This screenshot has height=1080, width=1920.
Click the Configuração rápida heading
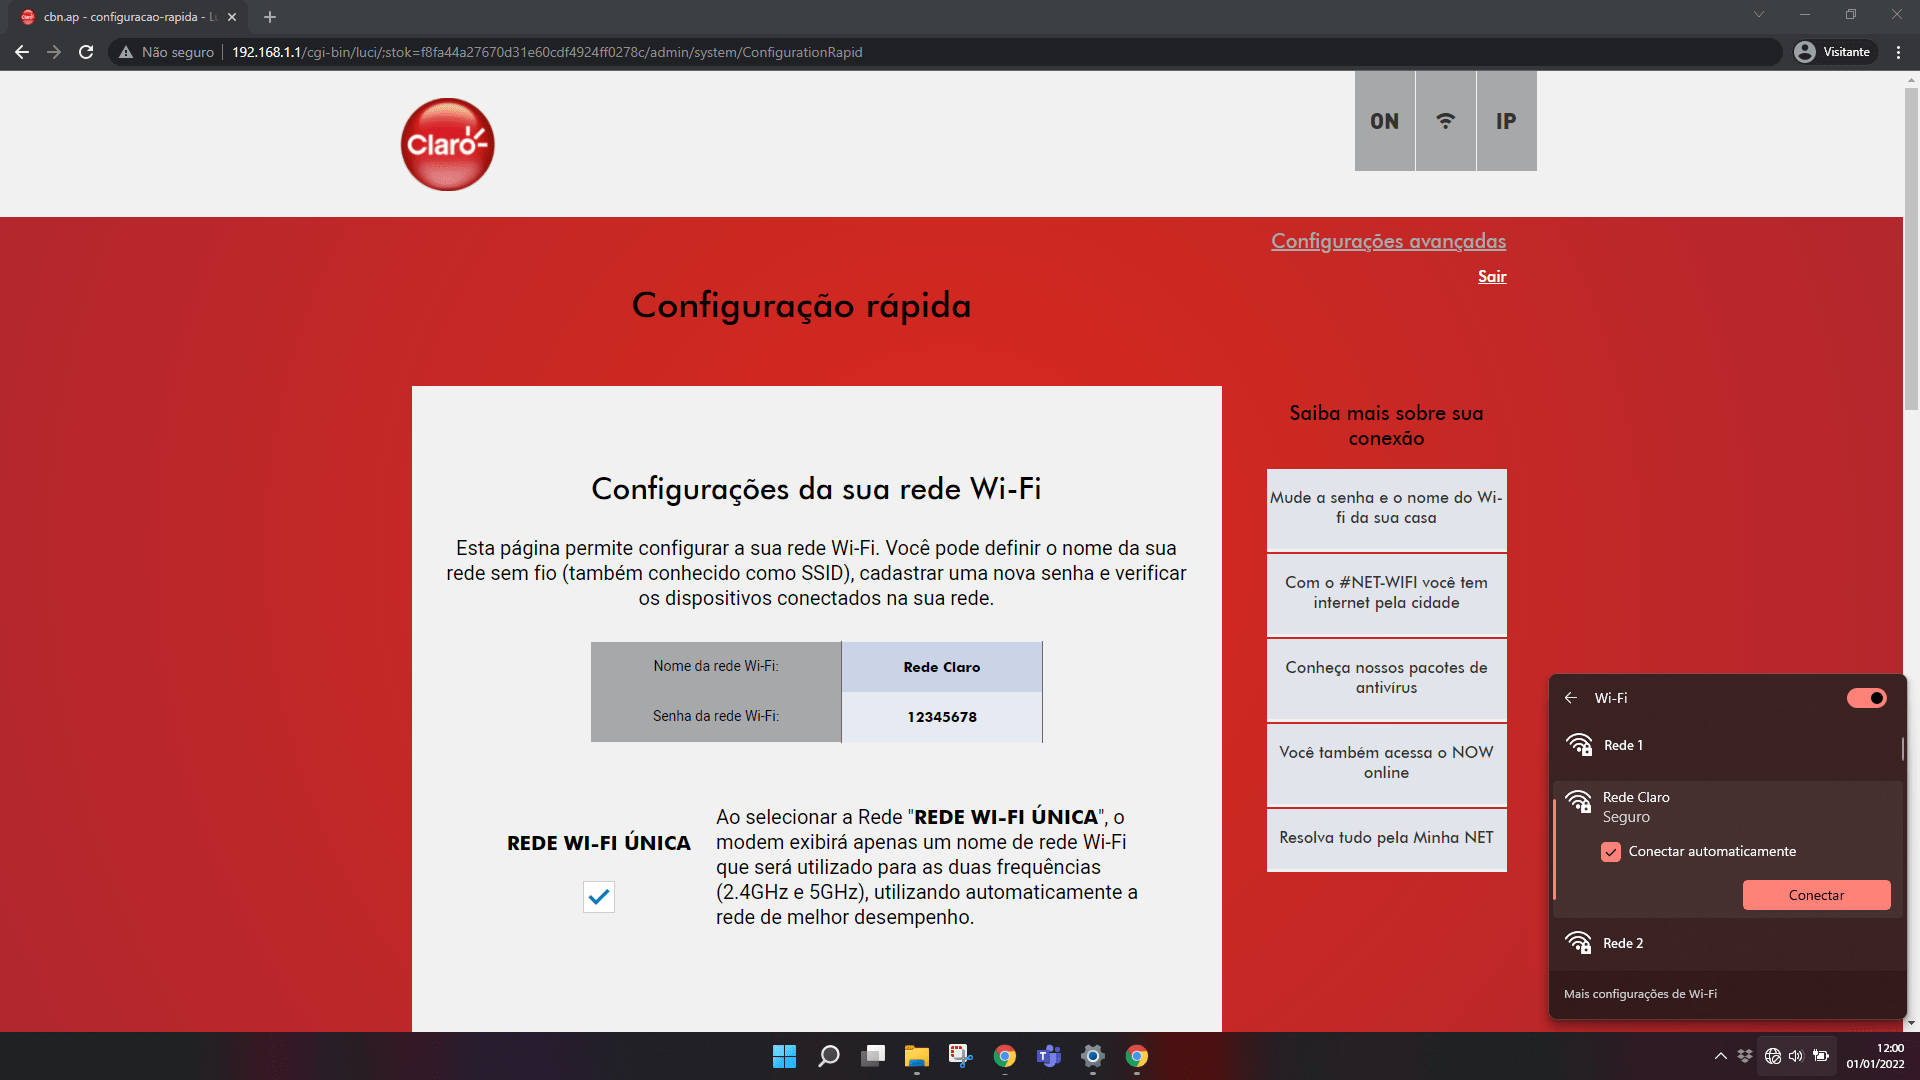tap(801, 305)
